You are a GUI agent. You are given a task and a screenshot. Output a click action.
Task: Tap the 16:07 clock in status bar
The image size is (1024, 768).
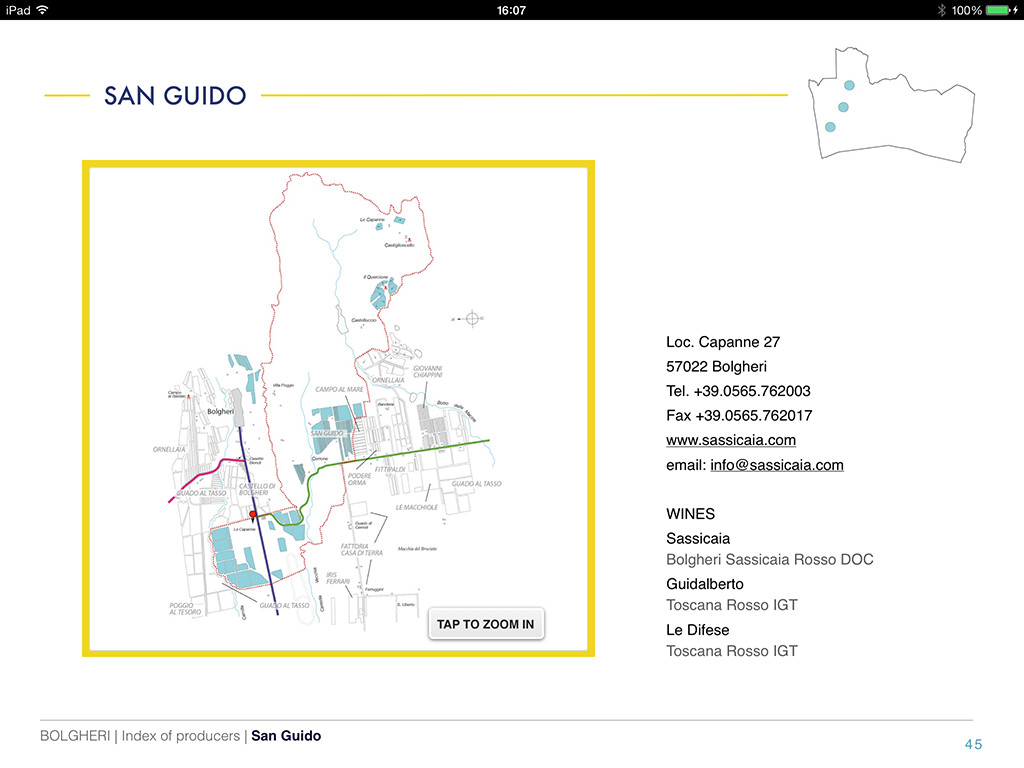pyautogui.click(x=511, y=10)
